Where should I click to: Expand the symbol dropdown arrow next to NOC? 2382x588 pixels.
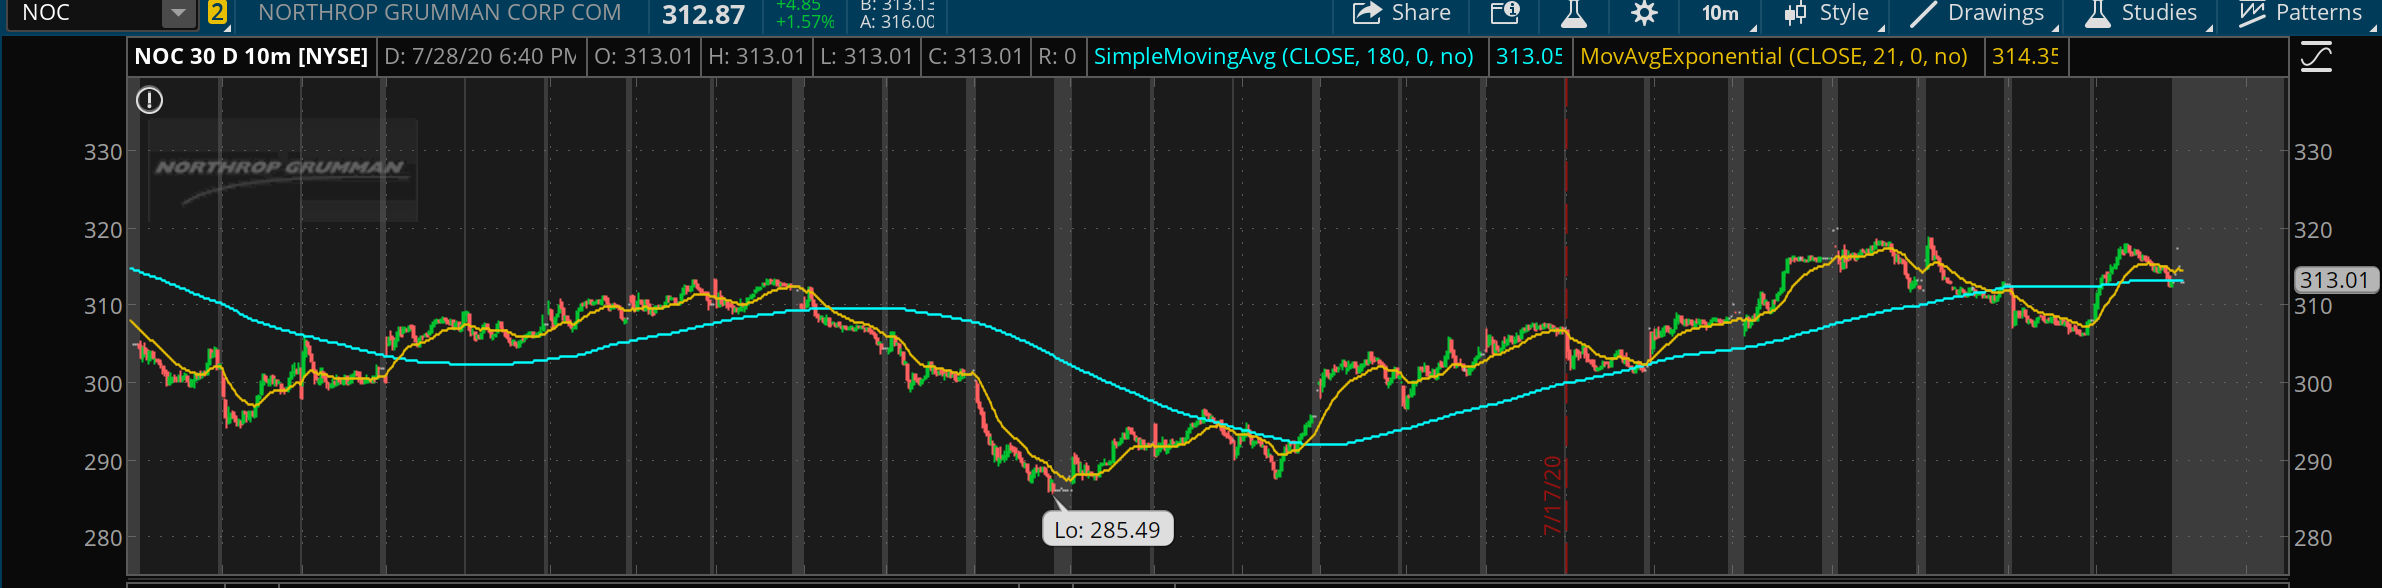[177, 13]
